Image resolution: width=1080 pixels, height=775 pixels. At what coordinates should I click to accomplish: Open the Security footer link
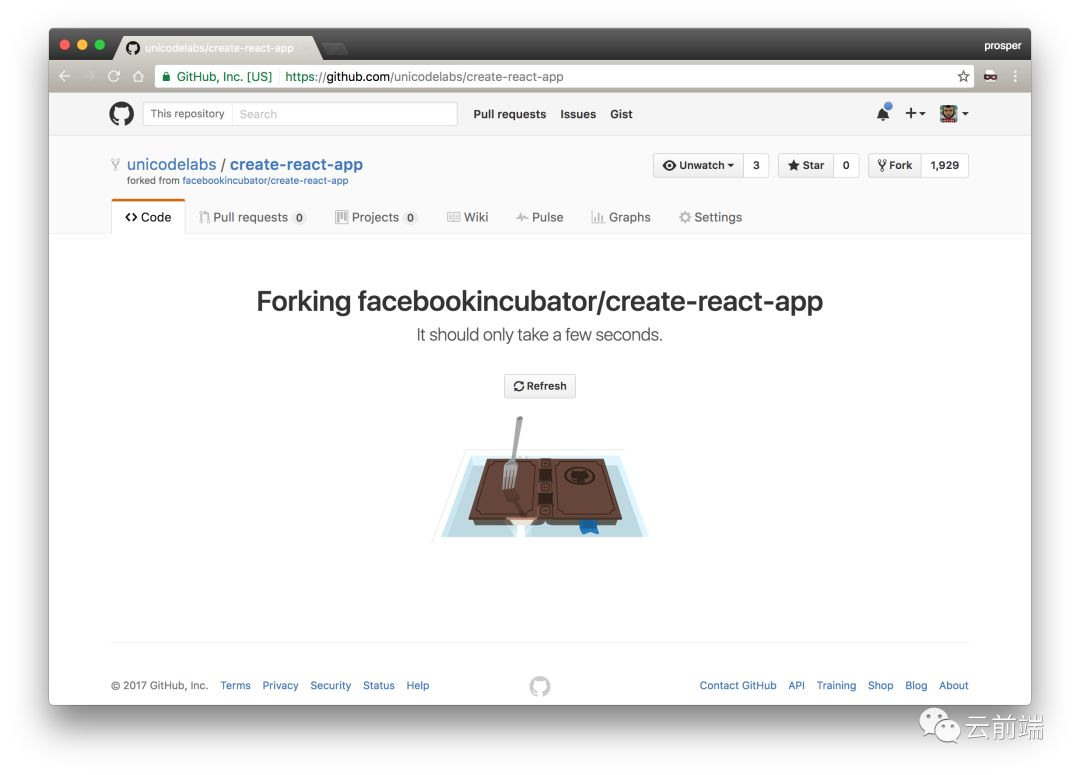[x=331, y=685]
